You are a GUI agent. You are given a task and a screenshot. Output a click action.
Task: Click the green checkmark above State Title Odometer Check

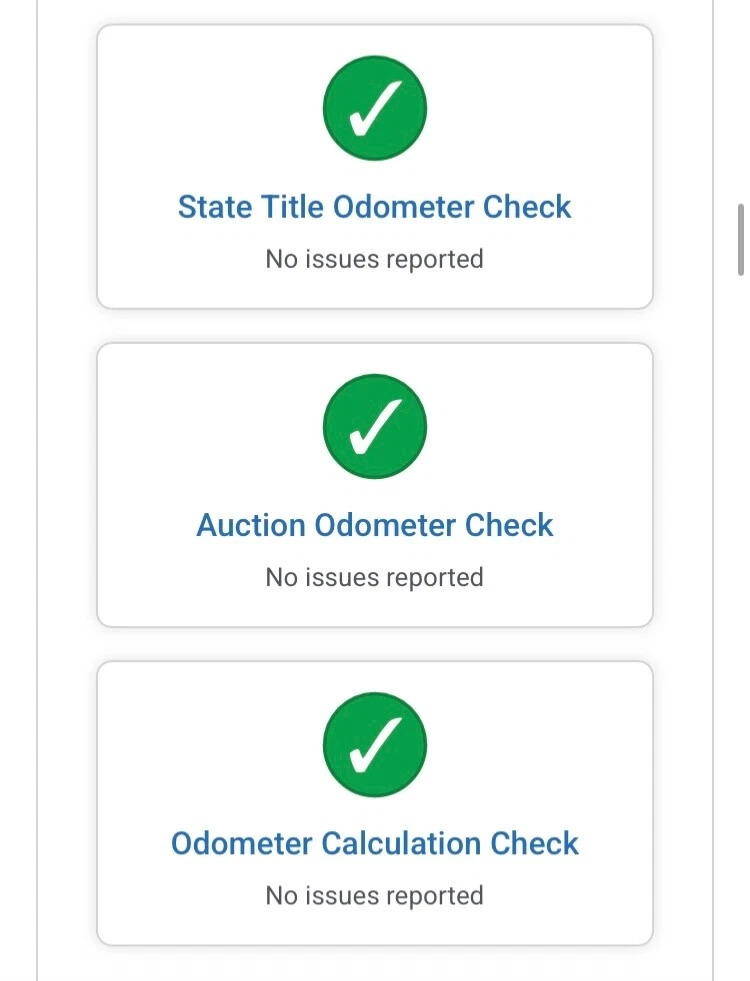pyautogui.click(x=375, y=108)
